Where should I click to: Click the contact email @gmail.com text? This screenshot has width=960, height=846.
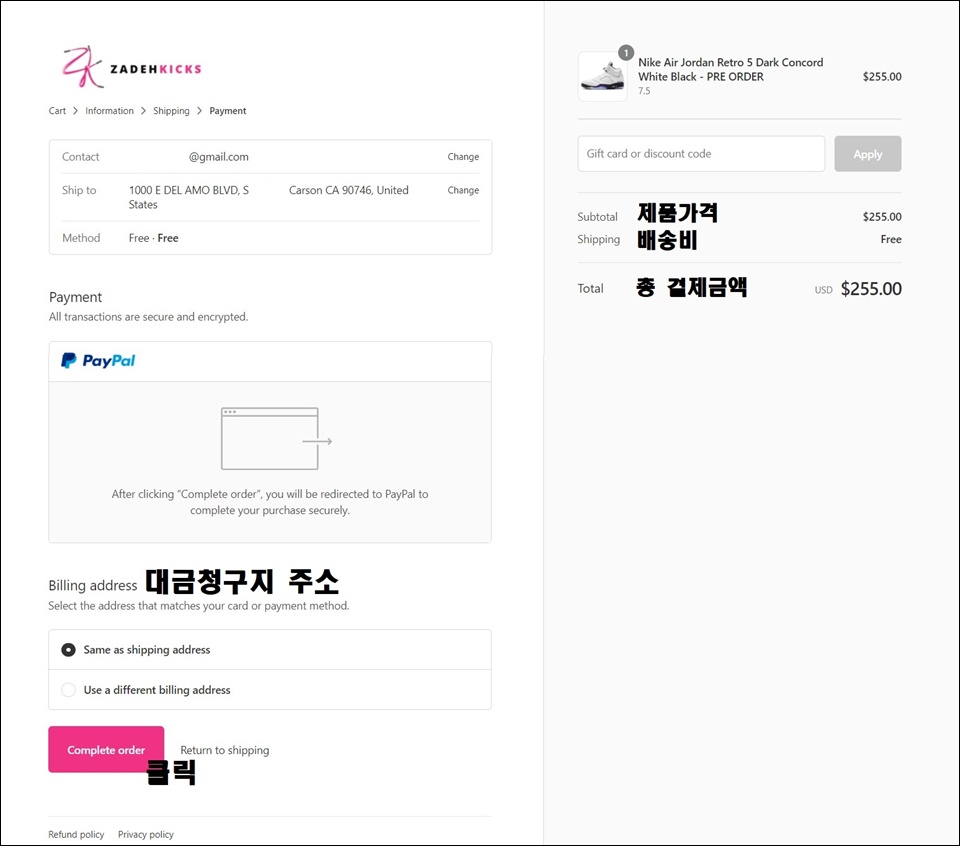(219, 157)
